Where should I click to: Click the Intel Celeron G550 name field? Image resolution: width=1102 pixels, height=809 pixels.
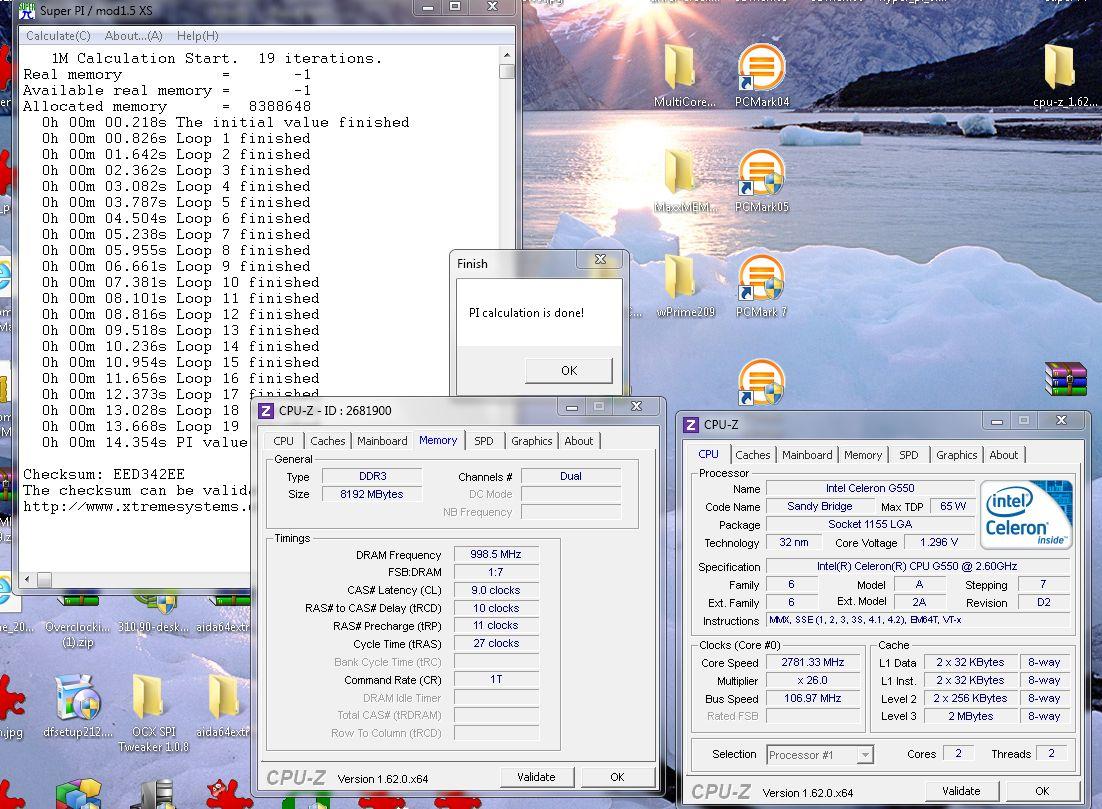point(870,488)
